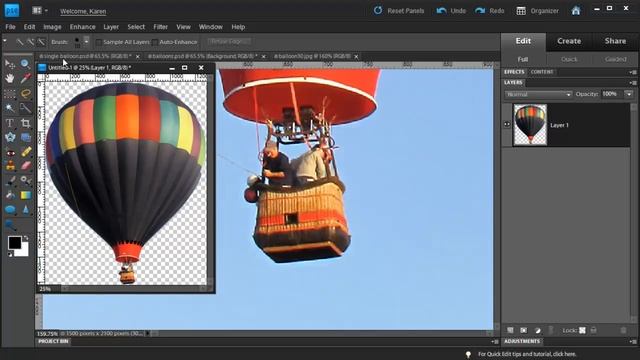Open Effects panel flyout menu
Screen dimensions: 640x360
coord(633,72)
